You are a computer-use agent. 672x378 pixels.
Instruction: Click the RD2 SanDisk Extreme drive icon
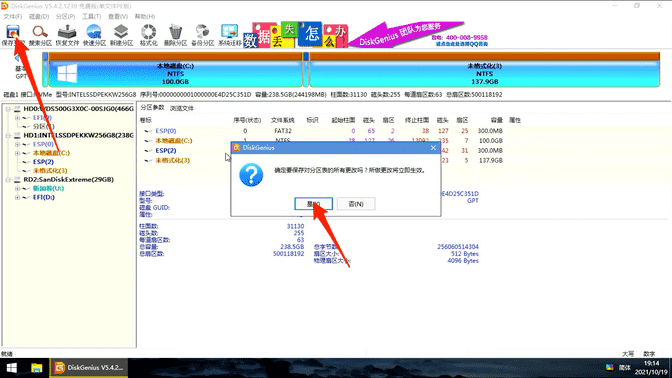17,180
